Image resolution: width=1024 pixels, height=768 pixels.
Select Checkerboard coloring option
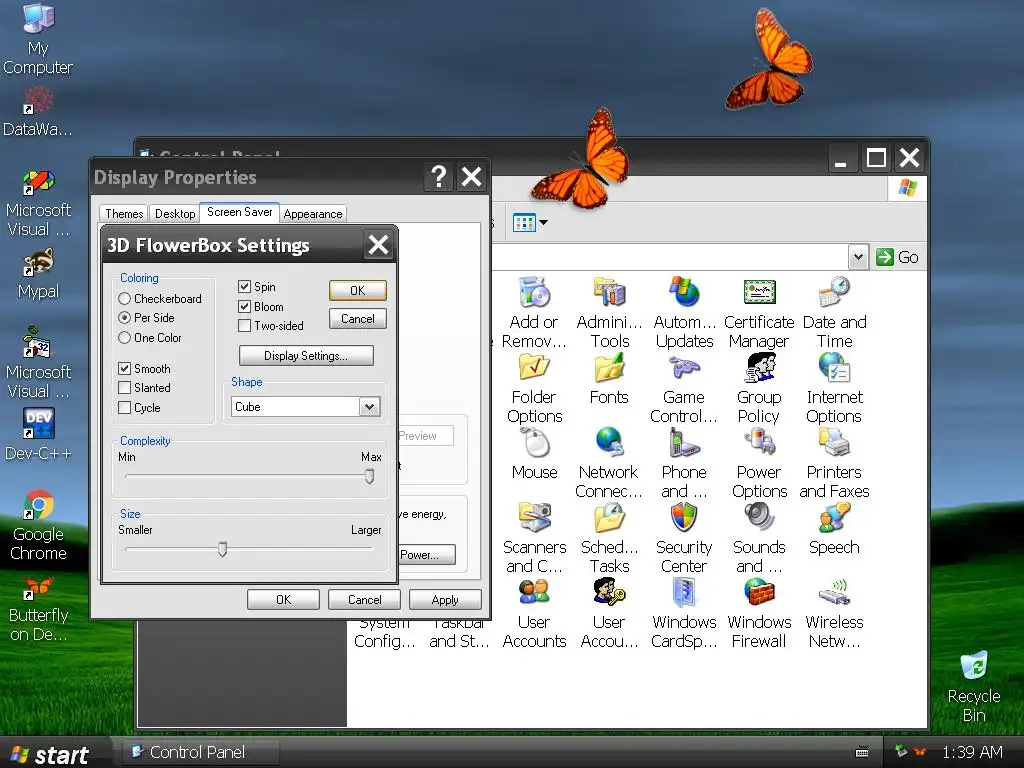pyautogui.click(x=160, y=298)
